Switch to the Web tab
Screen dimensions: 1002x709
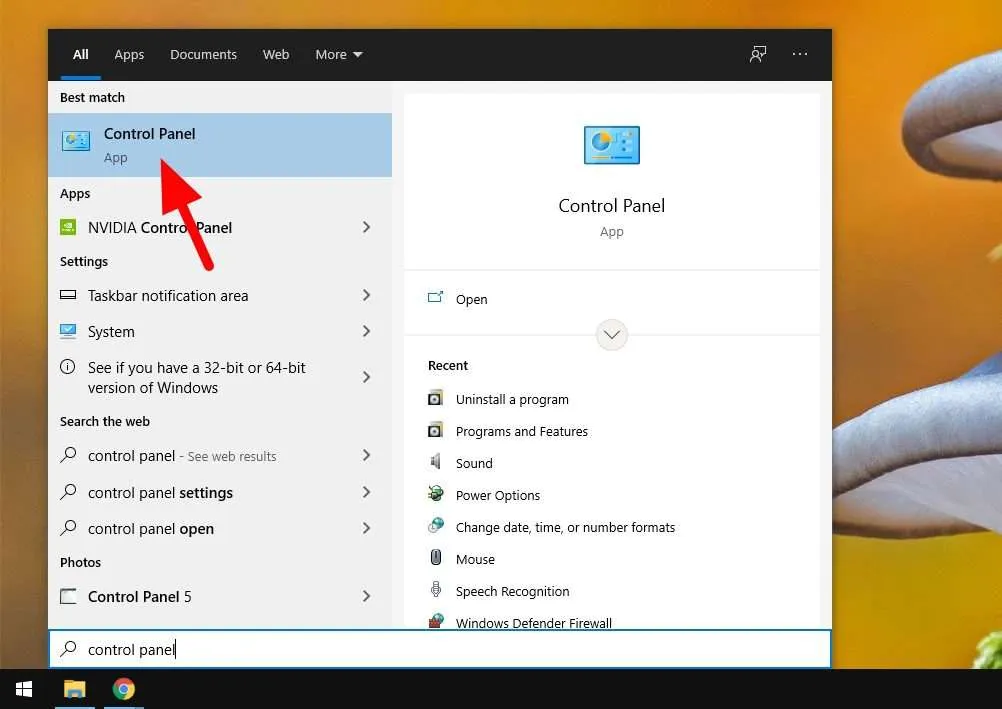(276, 54)
